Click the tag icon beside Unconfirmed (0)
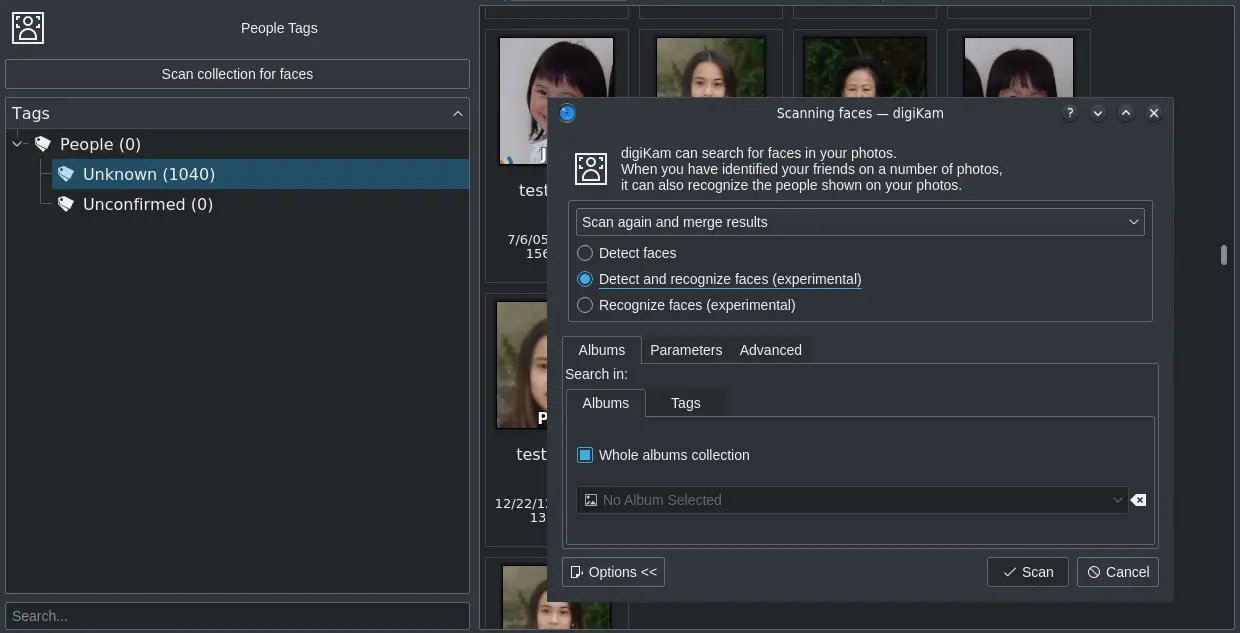This screenshot has height=633, width=1240. tap(66, 204)
